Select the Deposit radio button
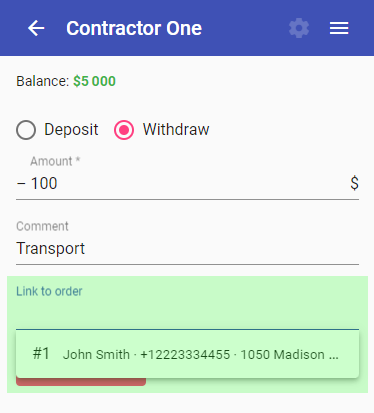Screen dimensions: 374x413 click(26, 130)
